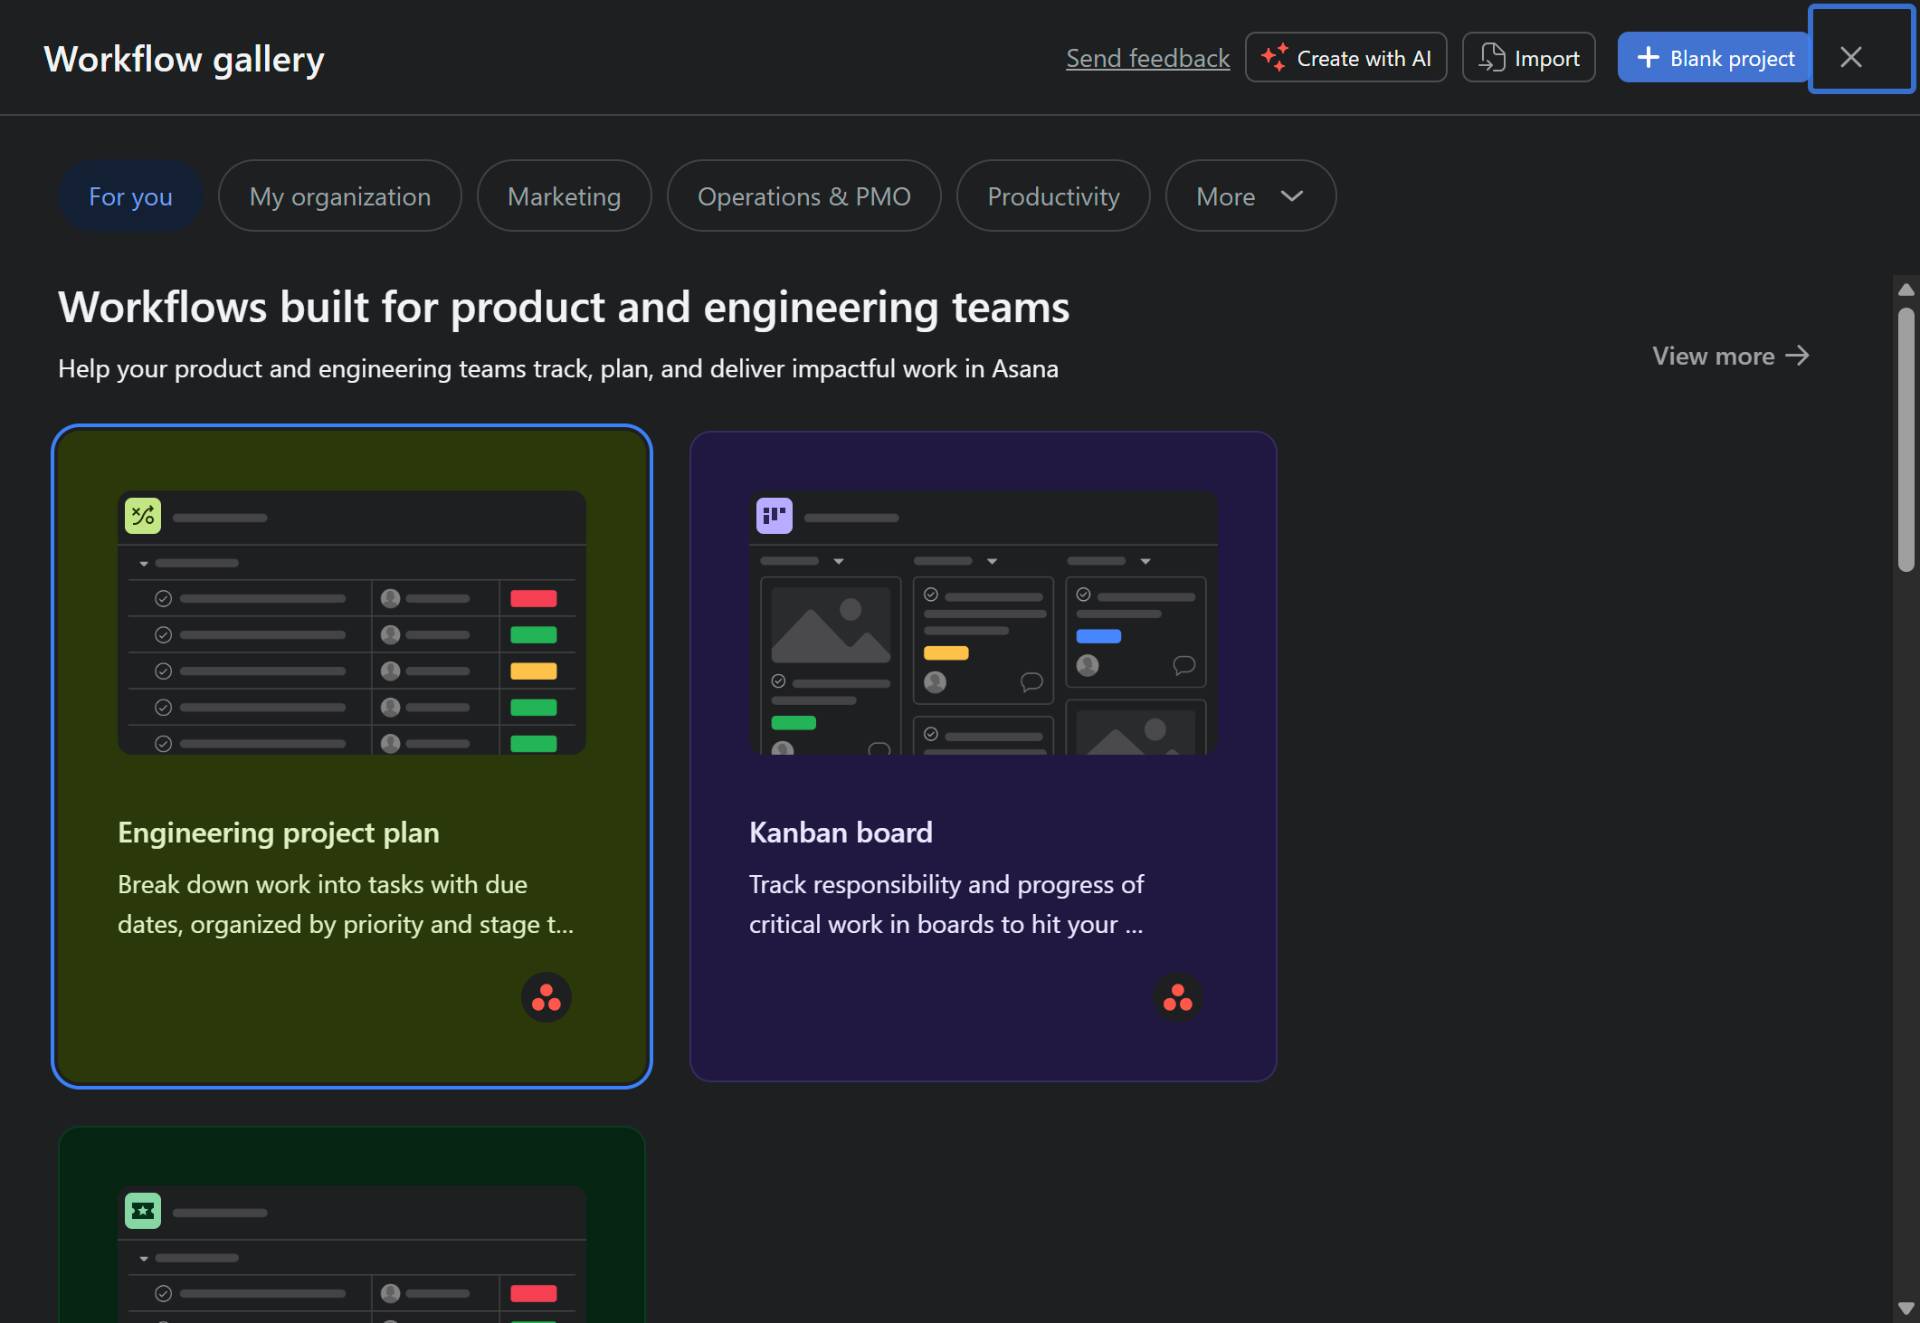Click the ticket icon on the bottom template card
The width and height of the screenshot is (1920, 1323).
pos(143,1211)
